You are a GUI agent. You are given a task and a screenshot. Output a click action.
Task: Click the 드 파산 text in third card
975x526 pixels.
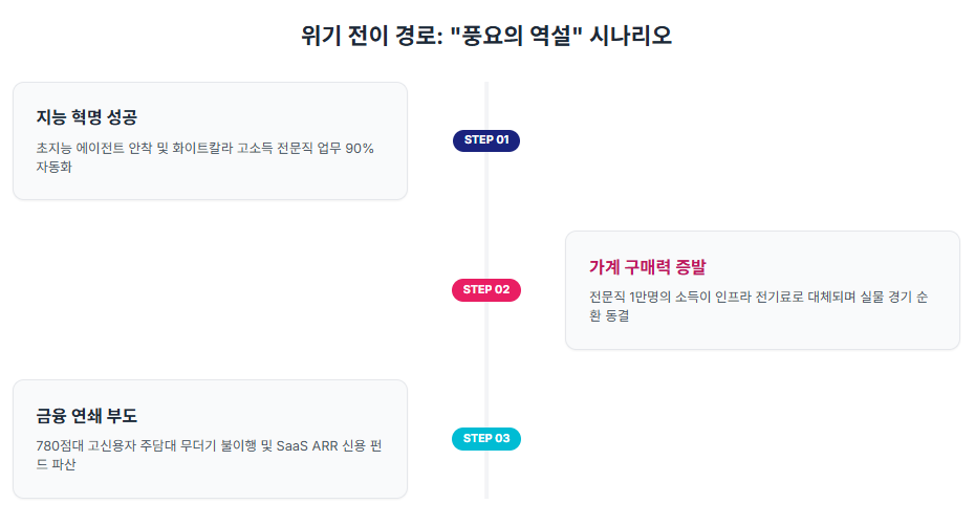point(56,464)
